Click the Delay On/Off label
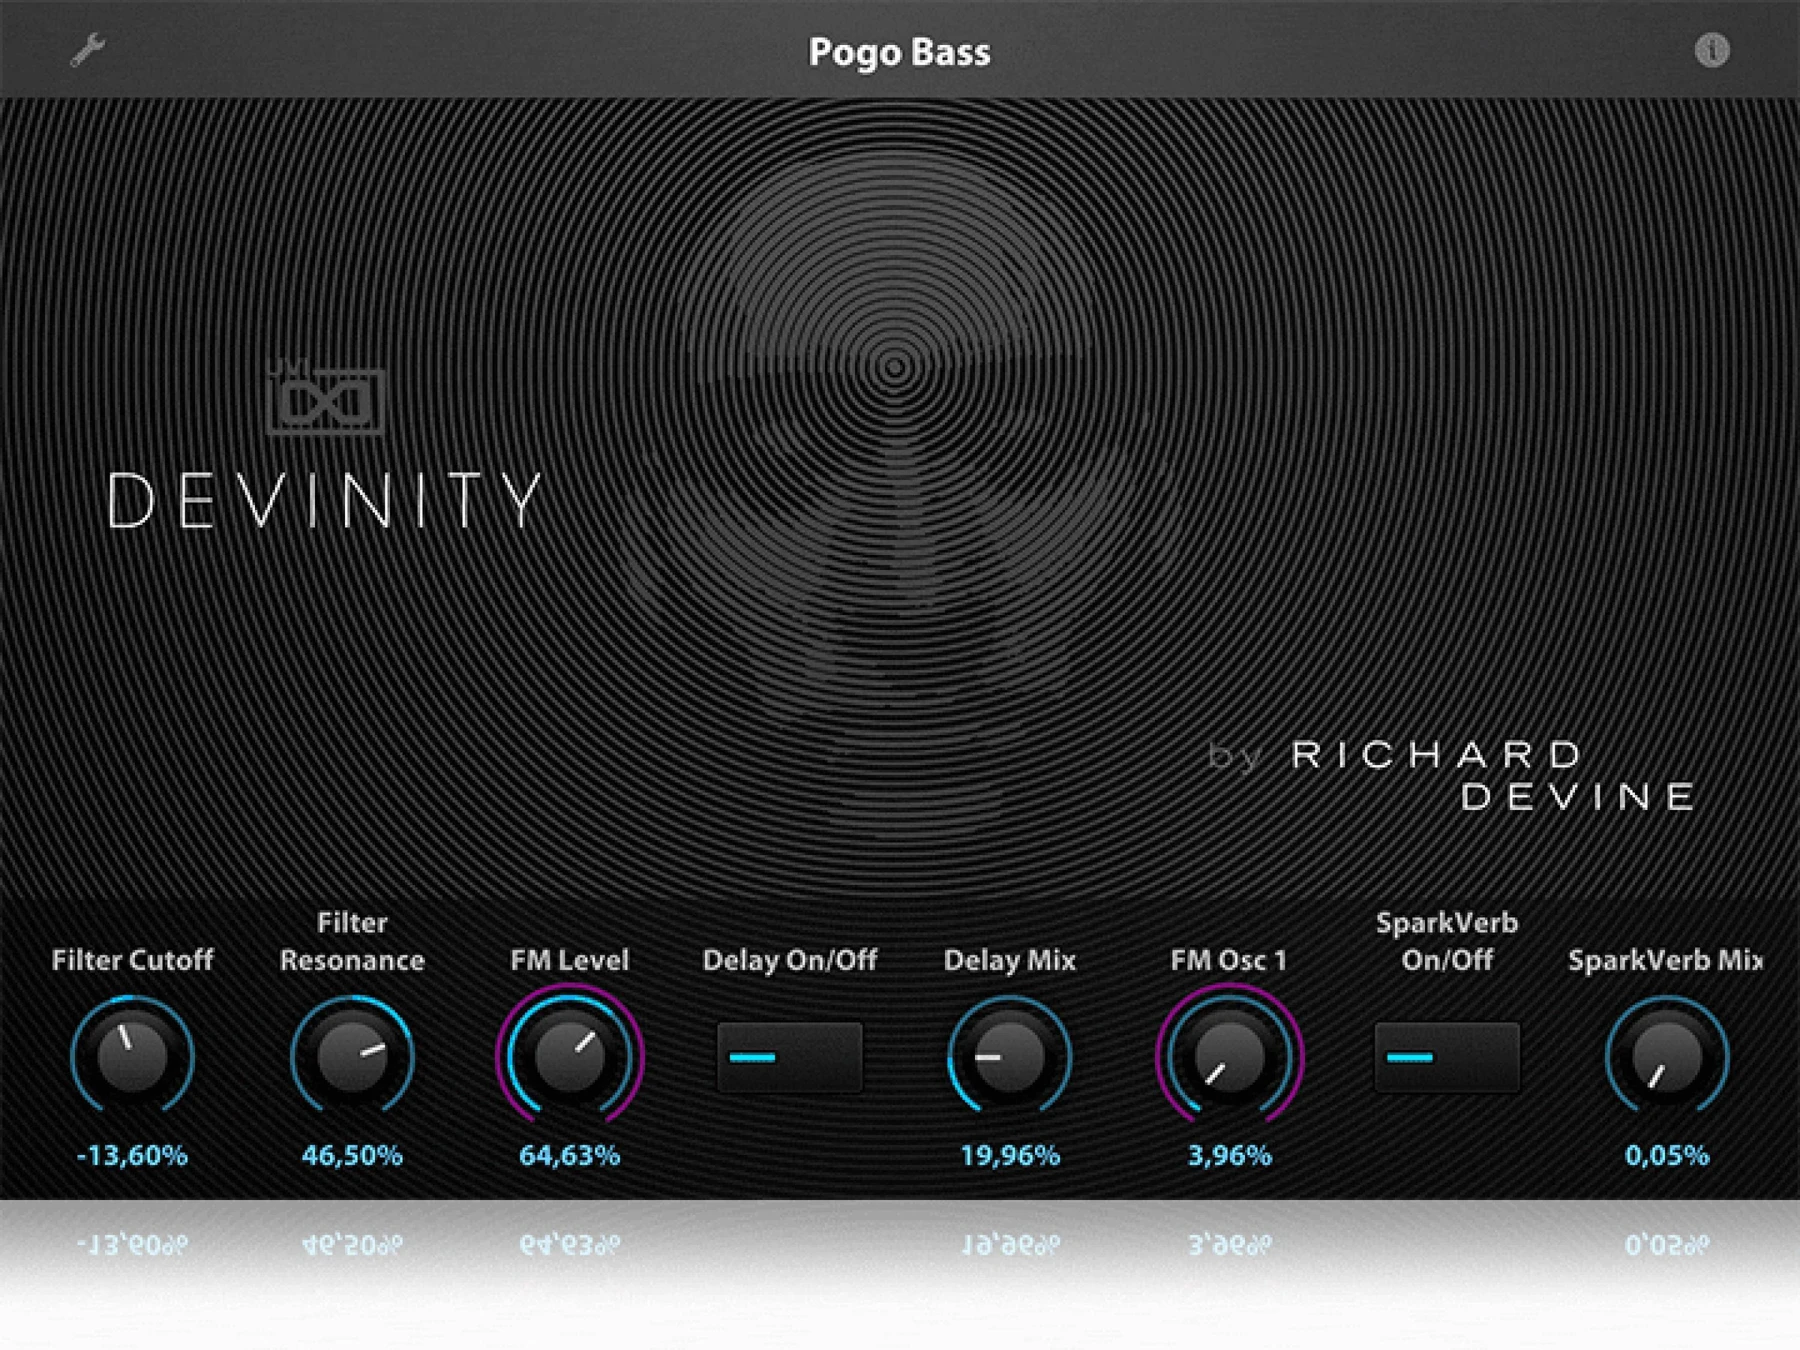This screenshot has height=1350, width=1800. 790,960
